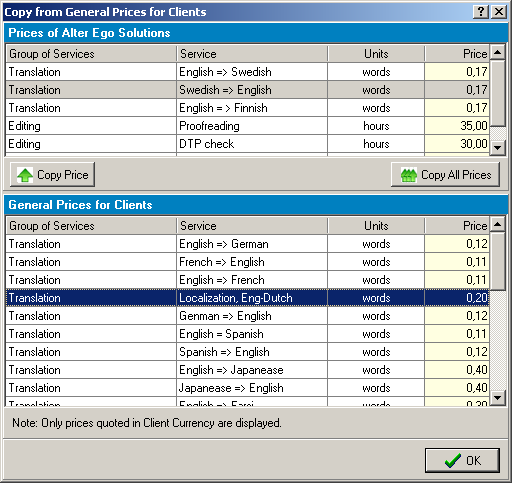Sort upper table by Group of Services header

point(91,54)
